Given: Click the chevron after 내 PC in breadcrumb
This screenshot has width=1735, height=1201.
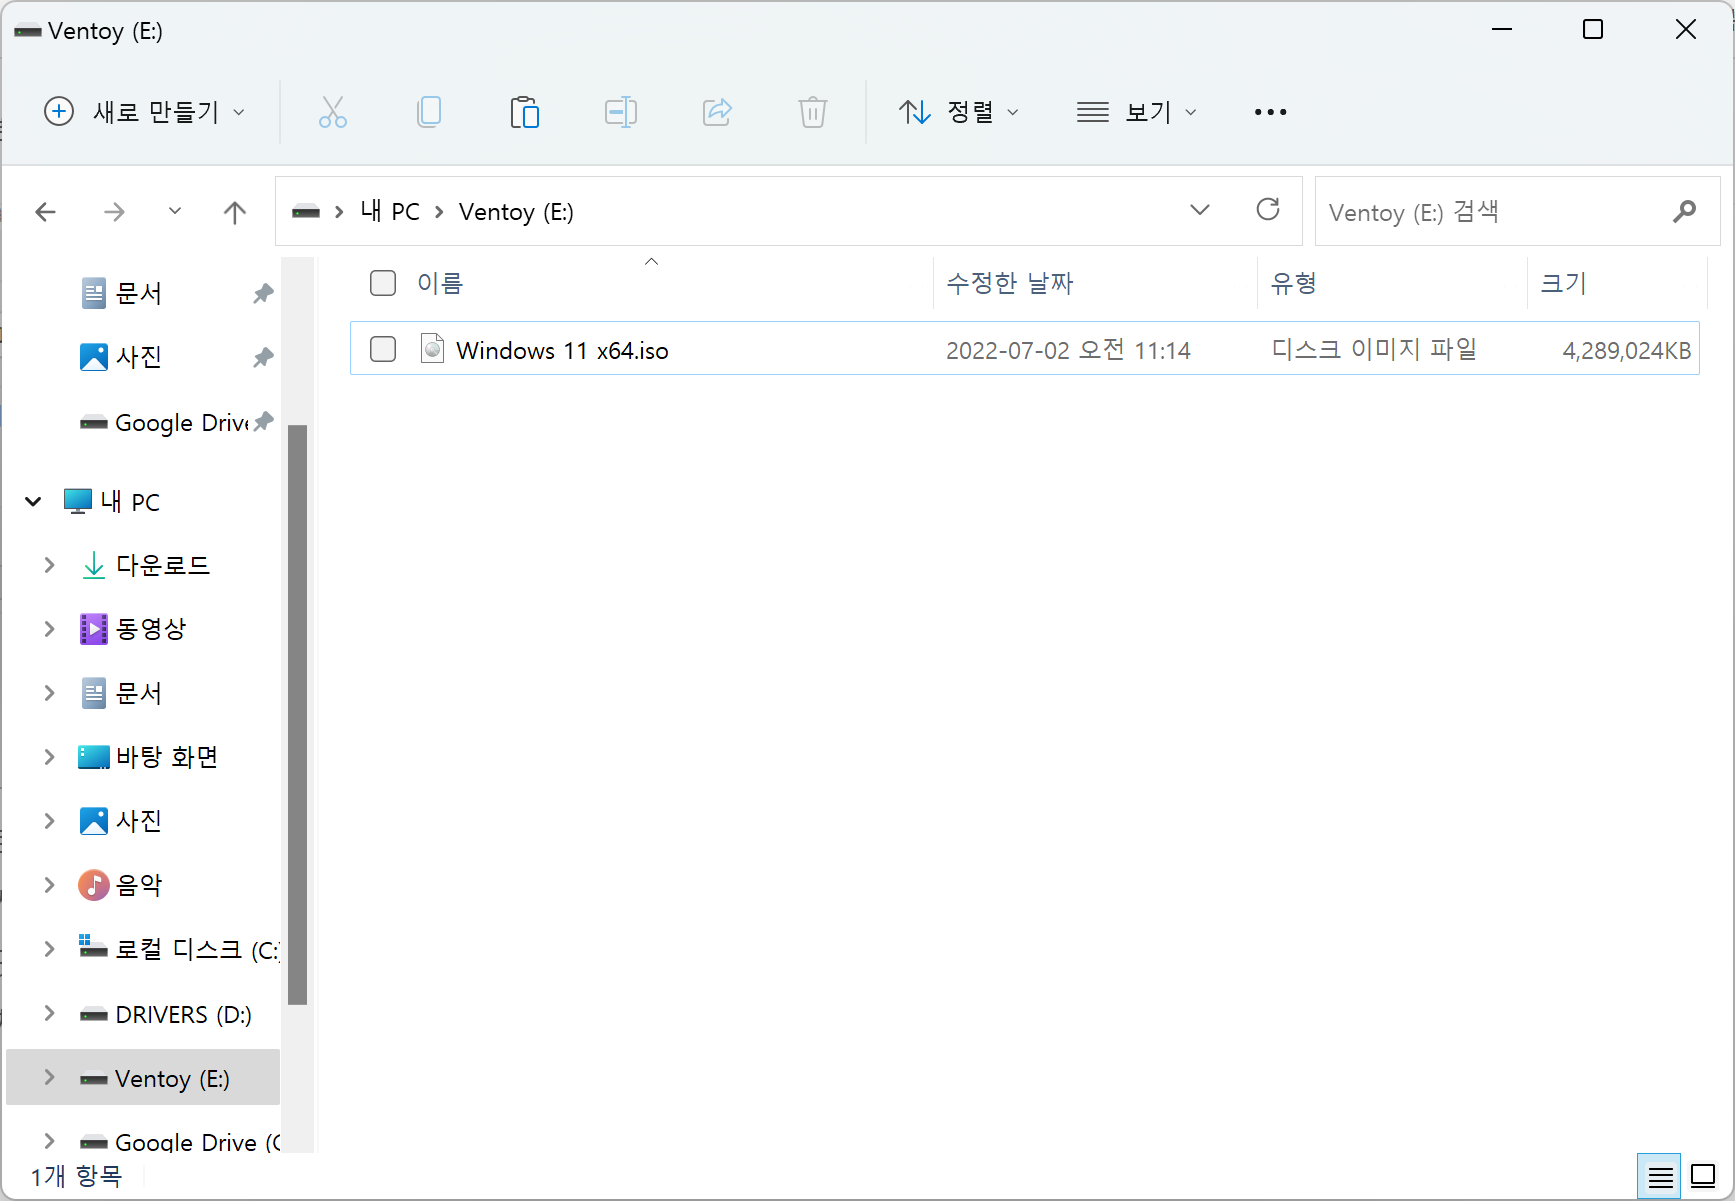Looking at the screenshot, I should pyautogui.click(x=439, y=212).
